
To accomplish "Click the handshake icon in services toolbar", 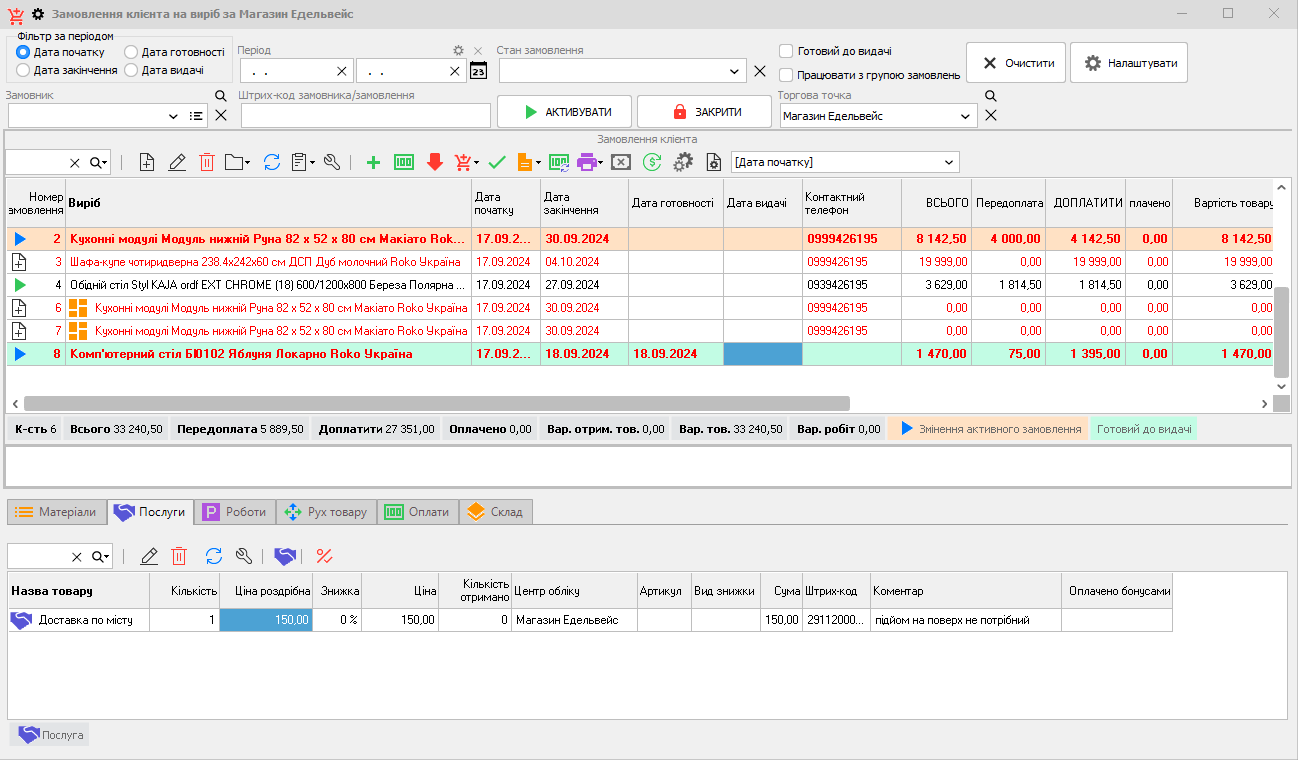I will [285, 556].
